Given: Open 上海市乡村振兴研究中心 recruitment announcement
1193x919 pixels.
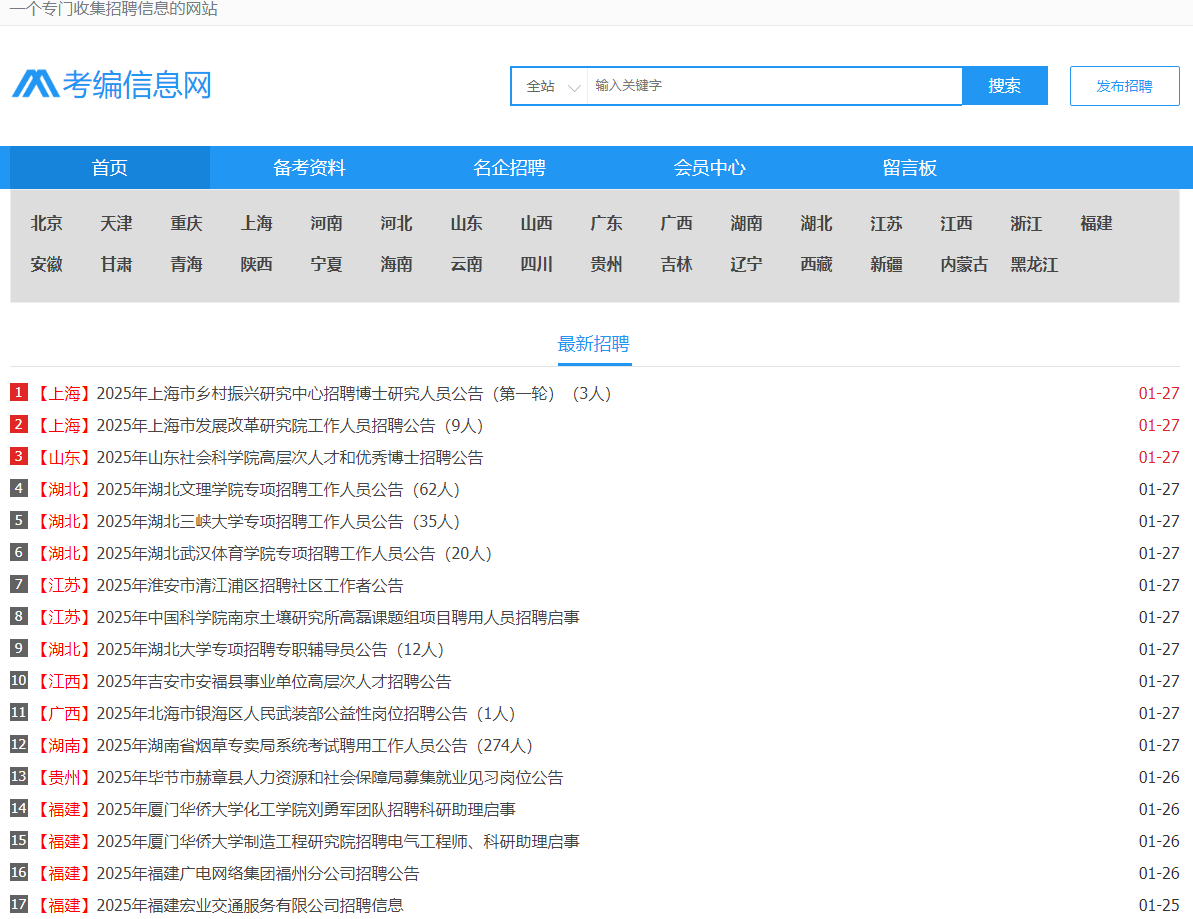Looking at the screenshot, I should point(353,394).
